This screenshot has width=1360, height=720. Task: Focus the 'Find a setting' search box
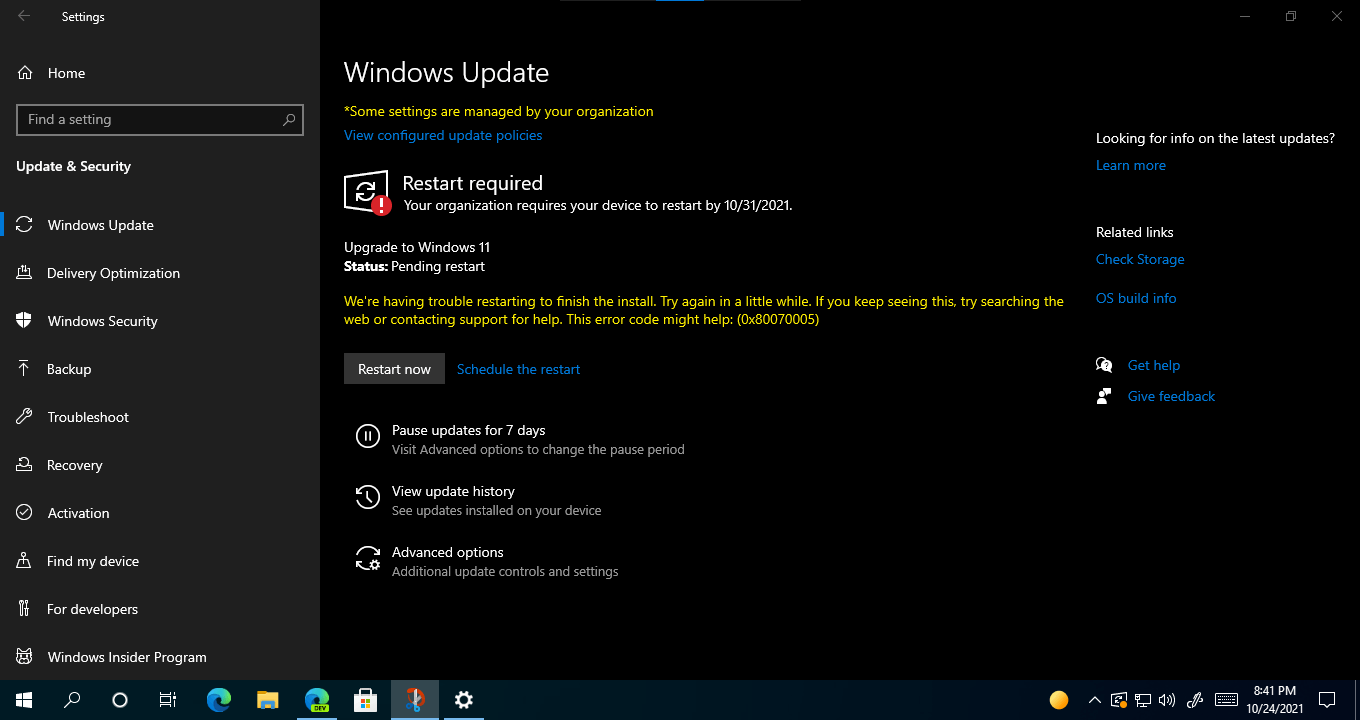[160, 119]
